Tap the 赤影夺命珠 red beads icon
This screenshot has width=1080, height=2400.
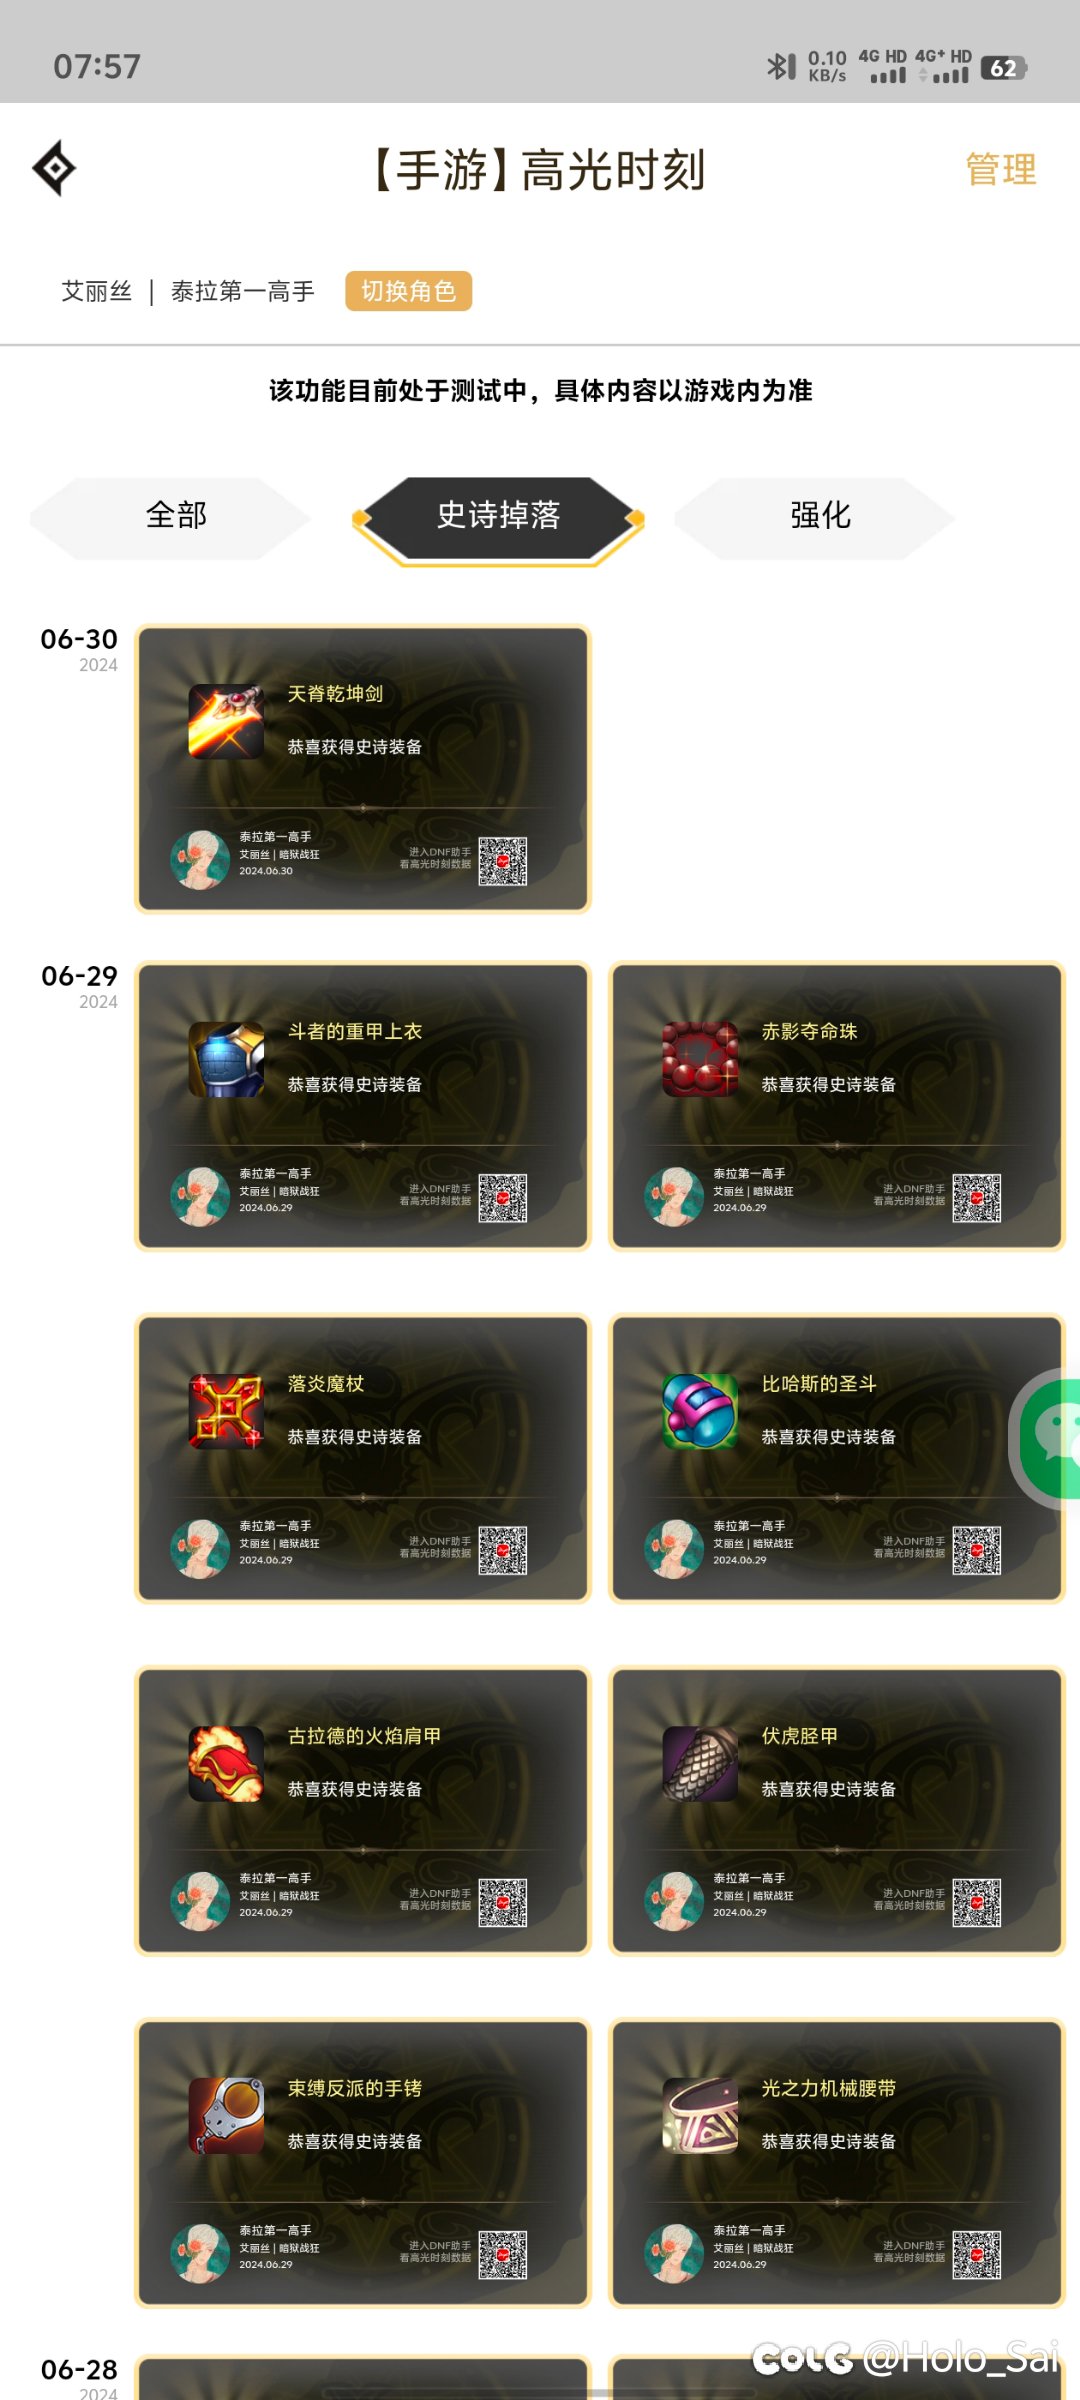pyautogui.click(x=700, y=1059)
